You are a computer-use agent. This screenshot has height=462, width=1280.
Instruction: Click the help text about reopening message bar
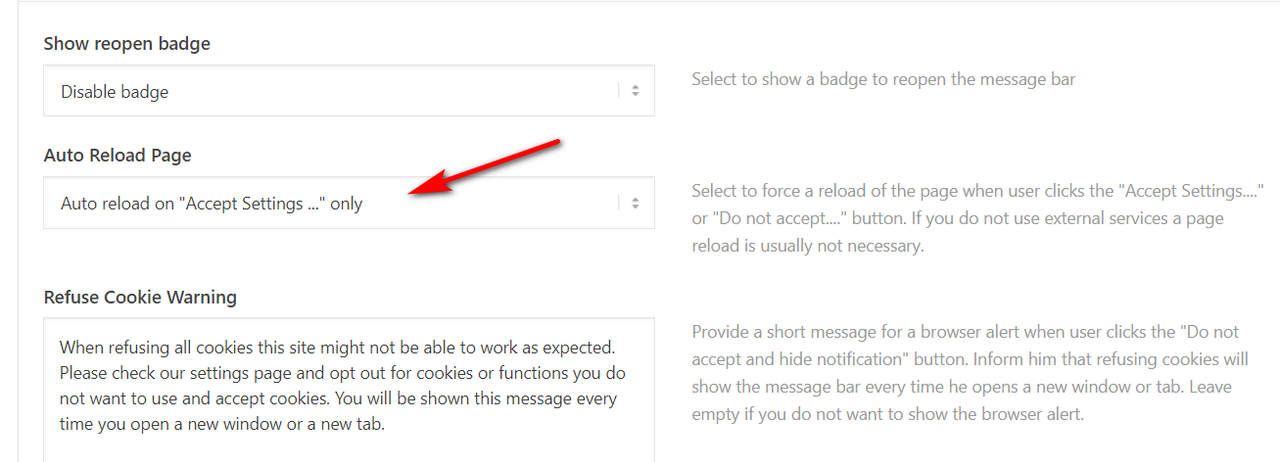click(883, 79)
